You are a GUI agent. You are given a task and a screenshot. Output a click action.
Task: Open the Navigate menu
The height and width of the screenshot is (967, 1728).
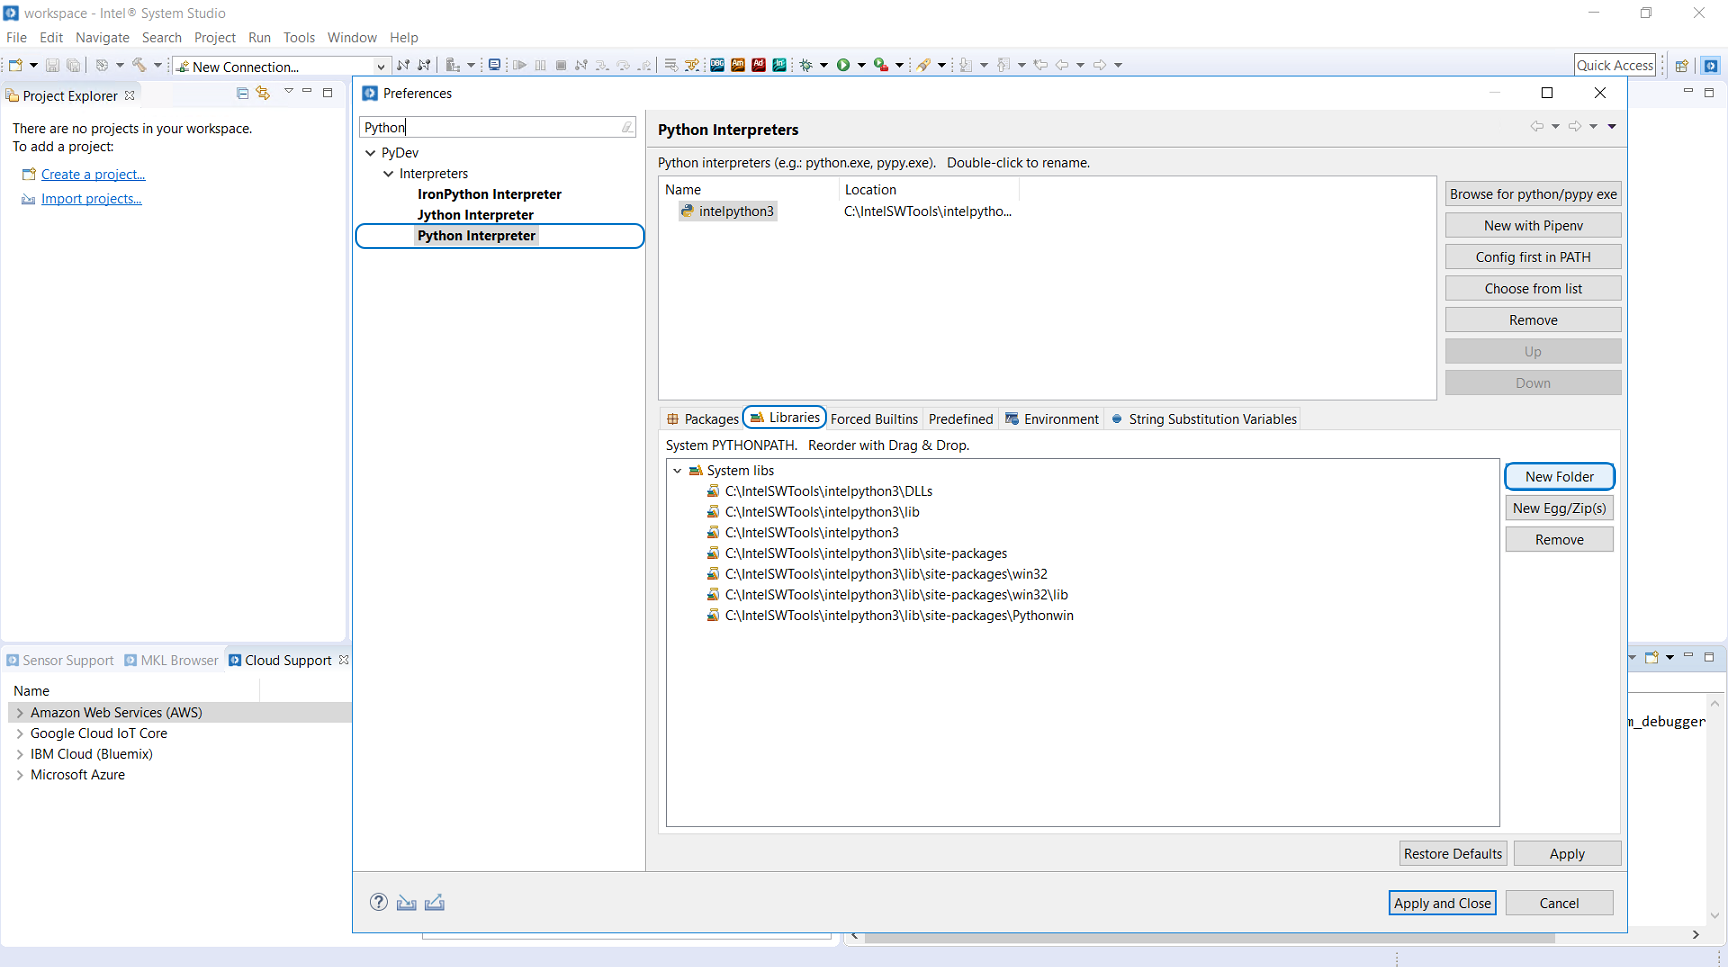102,37
